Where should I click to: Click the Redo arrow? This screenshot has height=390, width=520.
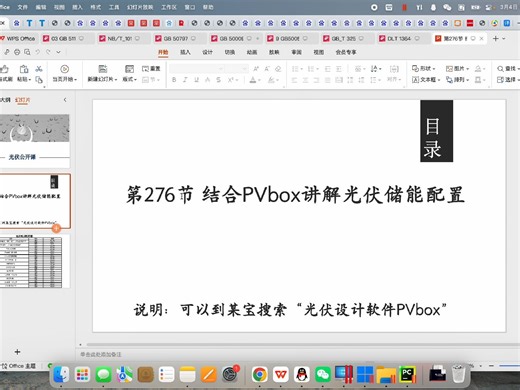(x=48, y=52)
